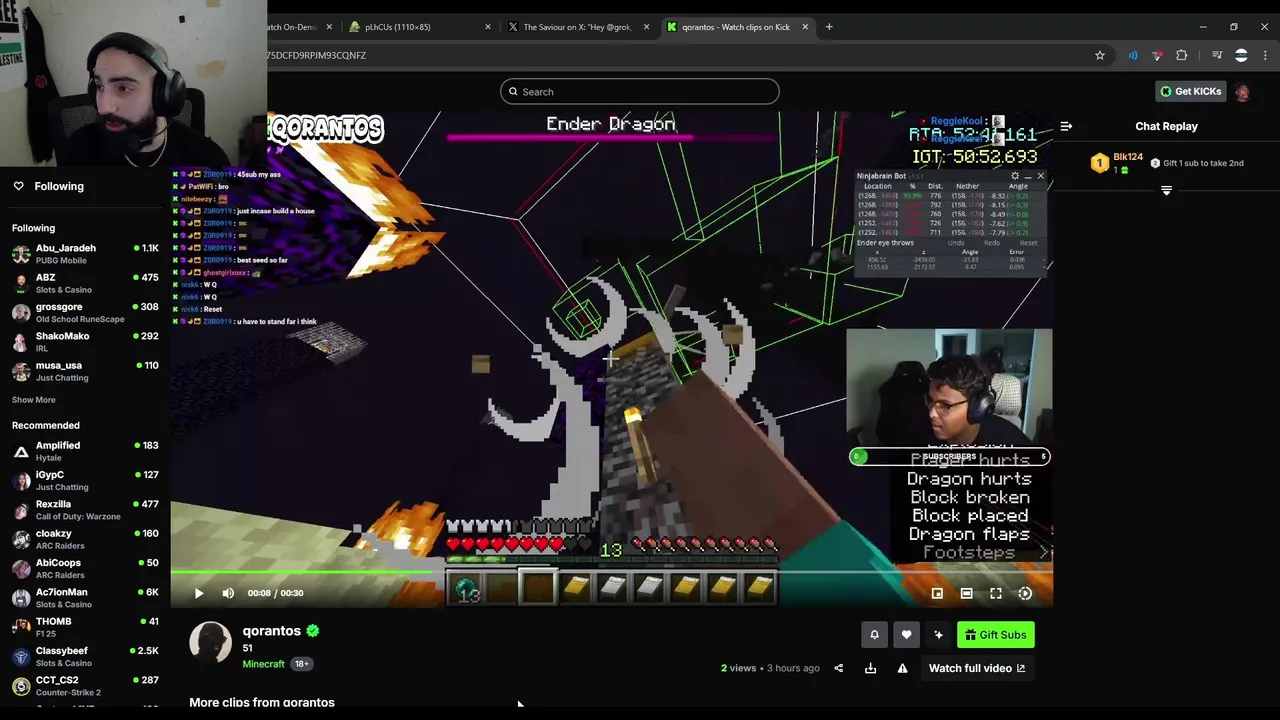Seek along the video progress bar
The width and height of the screenshot is (1280, 720).
point(611,572)
